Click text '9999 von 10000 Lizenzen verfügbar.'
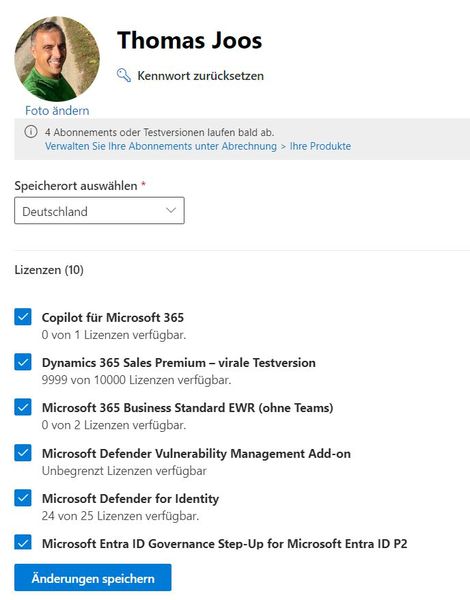 coord(136,380)
